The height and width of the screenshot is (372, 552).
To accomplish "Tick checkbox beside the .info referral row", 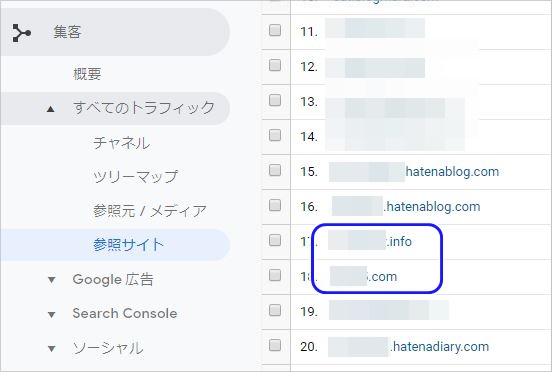I will coord(275,240).
